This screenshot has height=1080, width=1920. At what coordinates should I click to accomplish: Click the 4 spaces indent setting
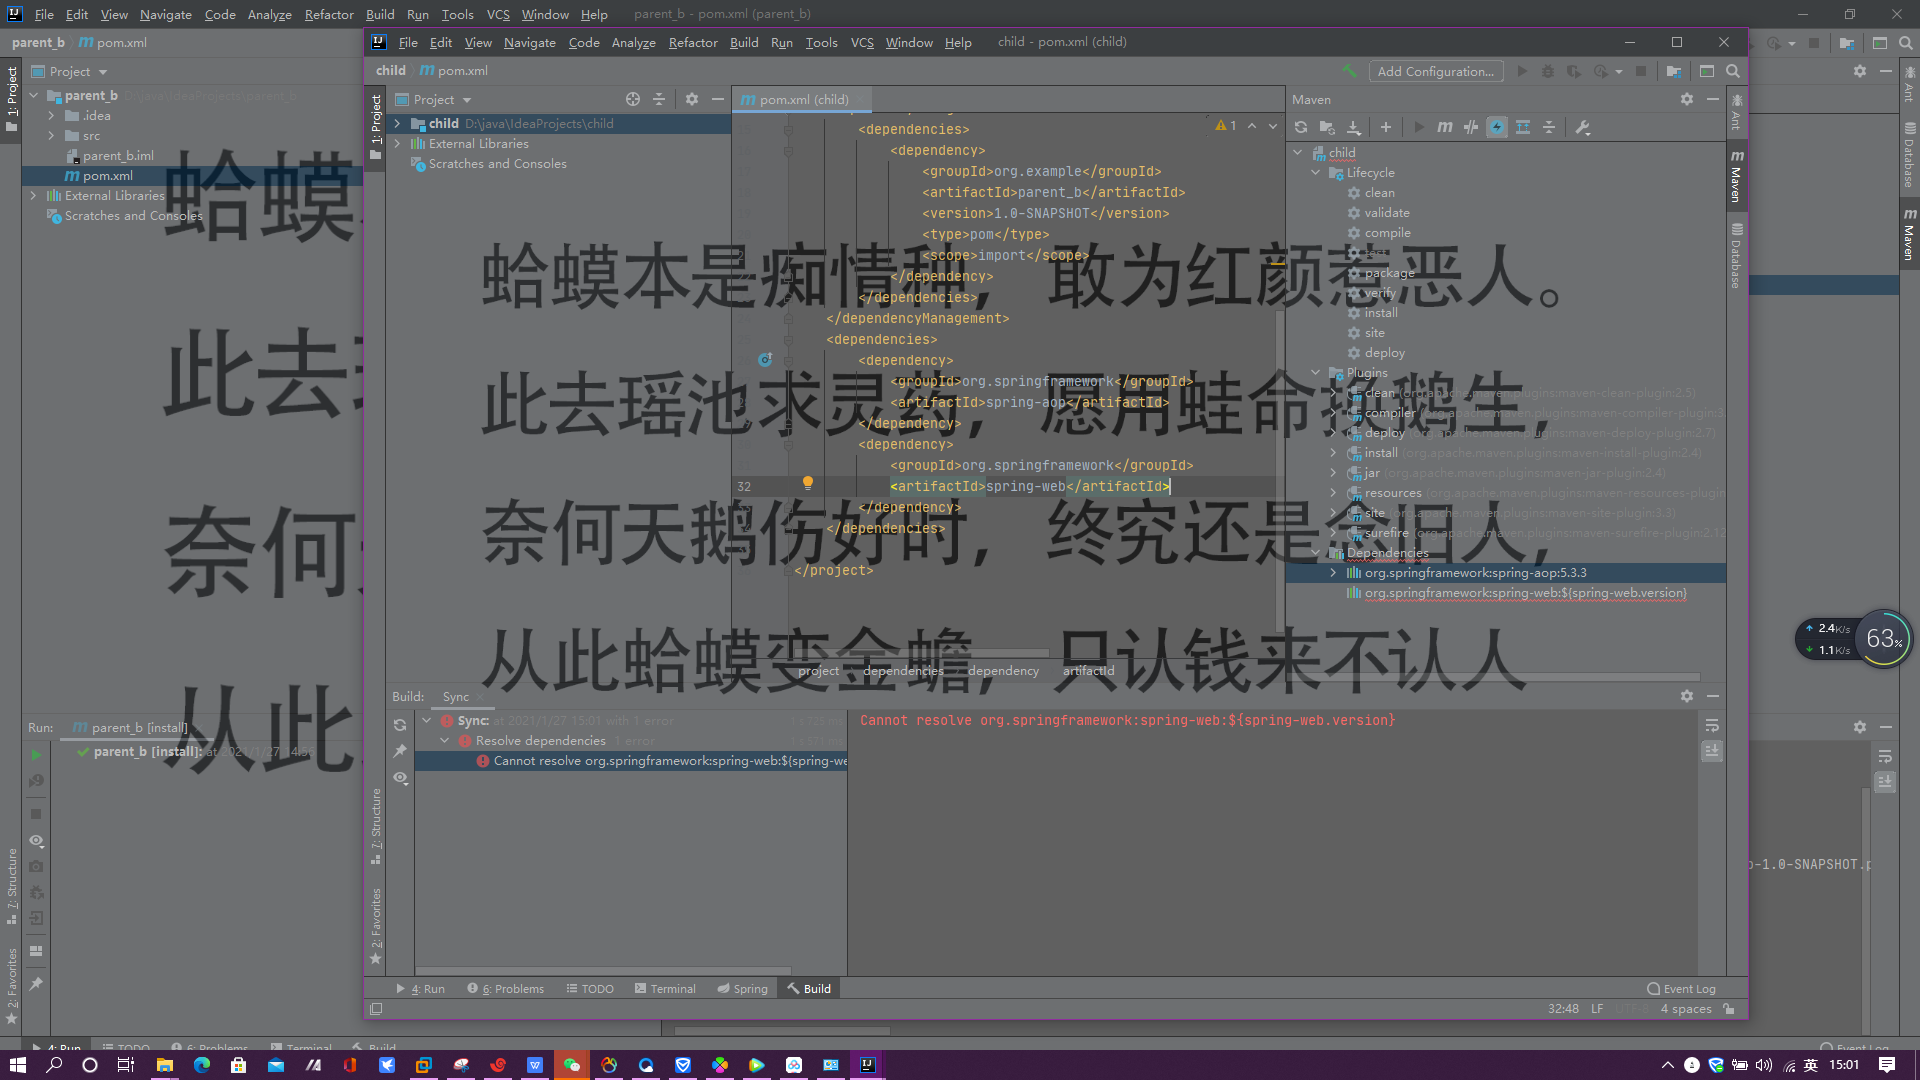(1686, 1009)
